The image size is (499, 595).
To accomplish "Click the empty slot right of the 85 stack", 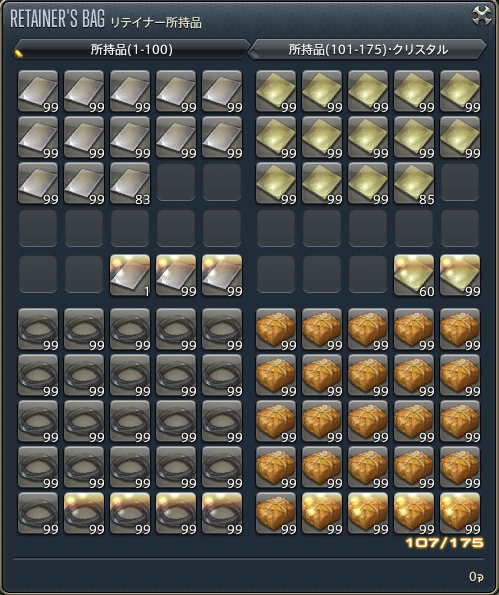I will (460, 183).
